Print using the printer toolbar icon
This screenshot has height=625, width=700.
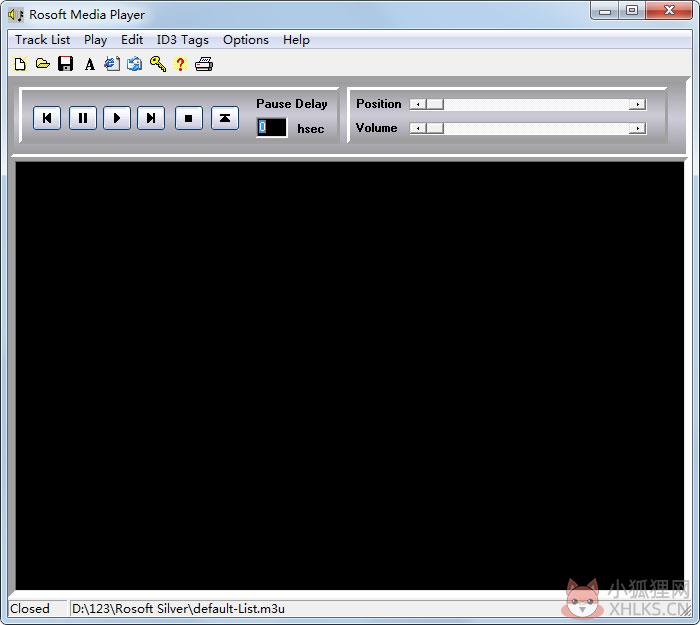[x=204, y=64]
